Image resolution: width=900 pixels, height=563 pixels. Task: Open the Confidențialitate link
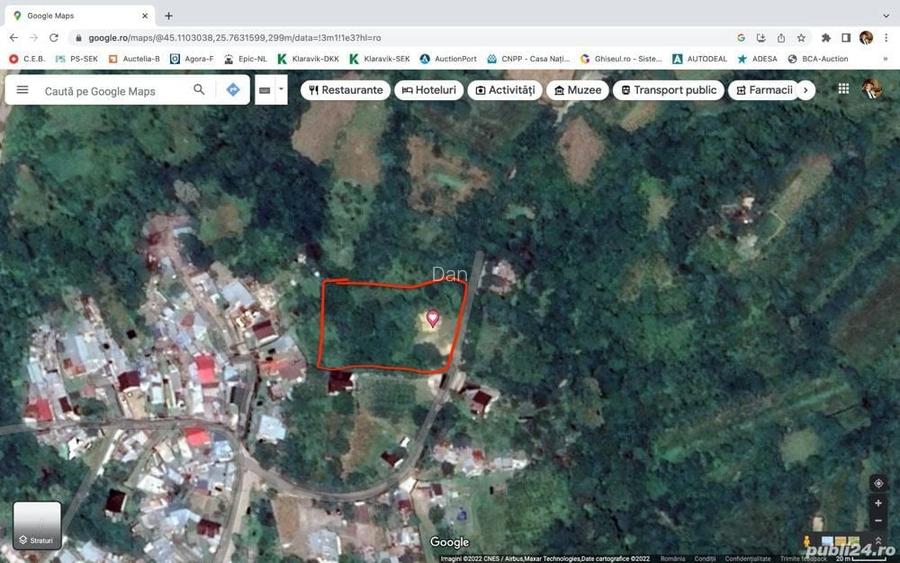pyautogui.click(x=748, y=558)
